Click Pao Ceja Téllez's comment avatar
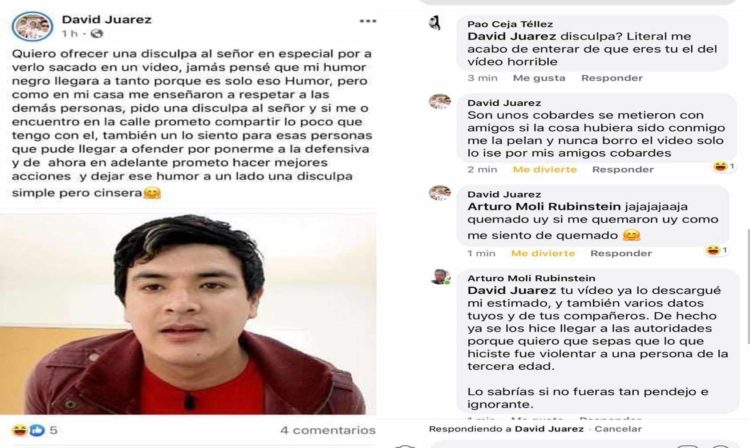This screenshot has width=750, height=448. [x=435, y=22]
